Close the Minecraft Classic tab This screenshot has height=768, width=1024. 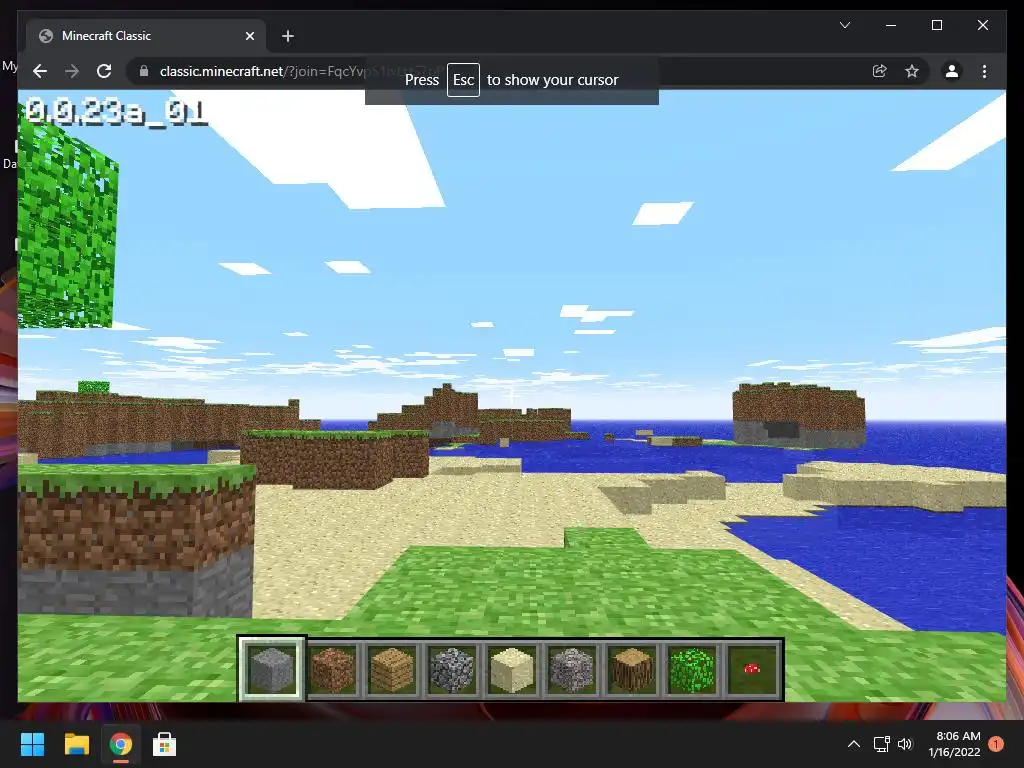point(249,37)
